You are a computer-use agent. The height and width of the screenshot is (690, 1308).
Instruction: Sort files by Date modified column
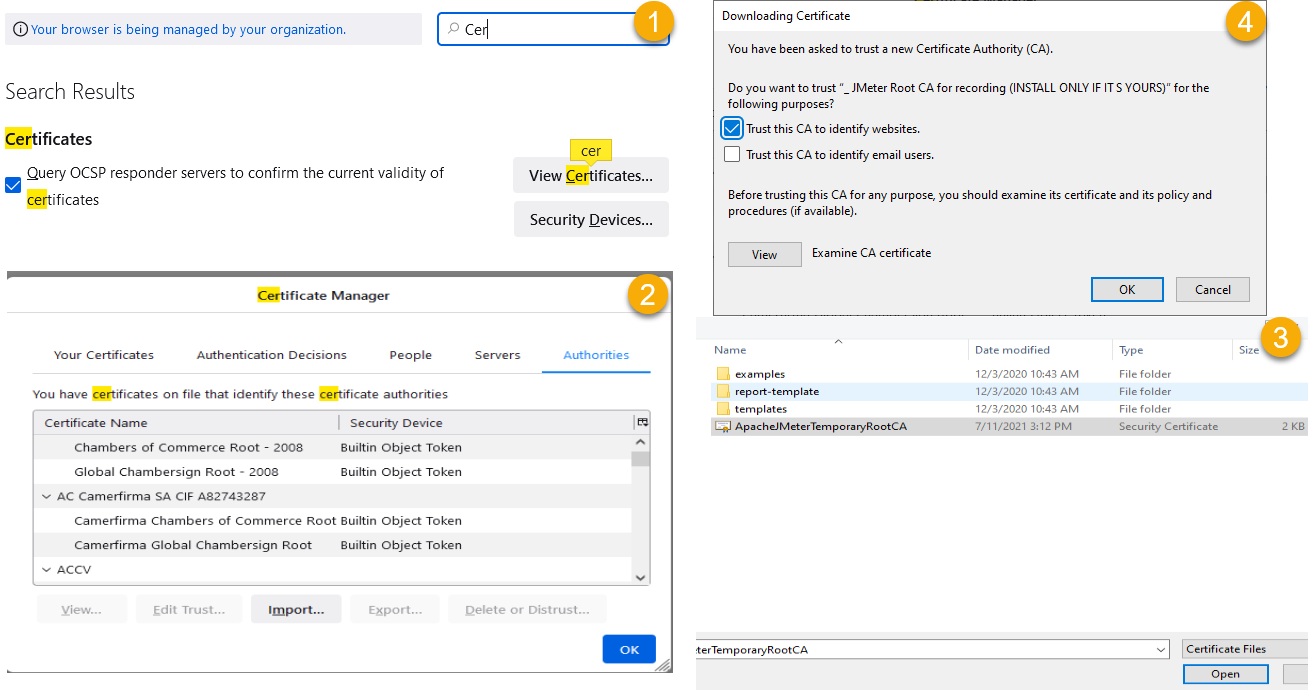click(x=1040, y=350)
